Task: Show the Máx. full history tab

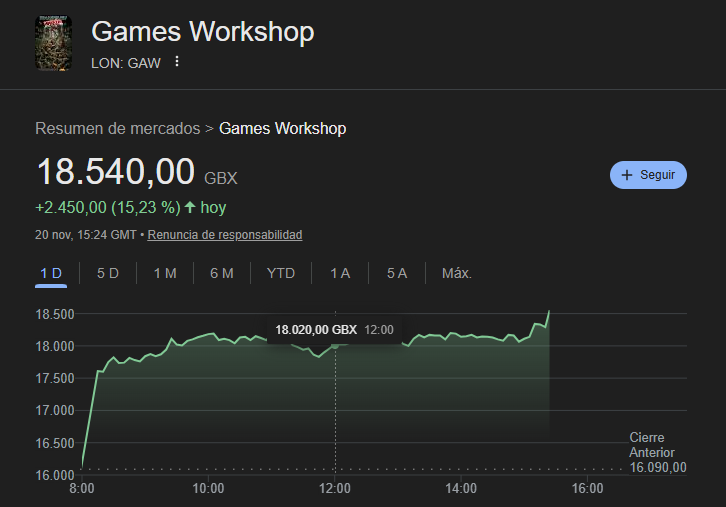Action: [x=457, y=273]
